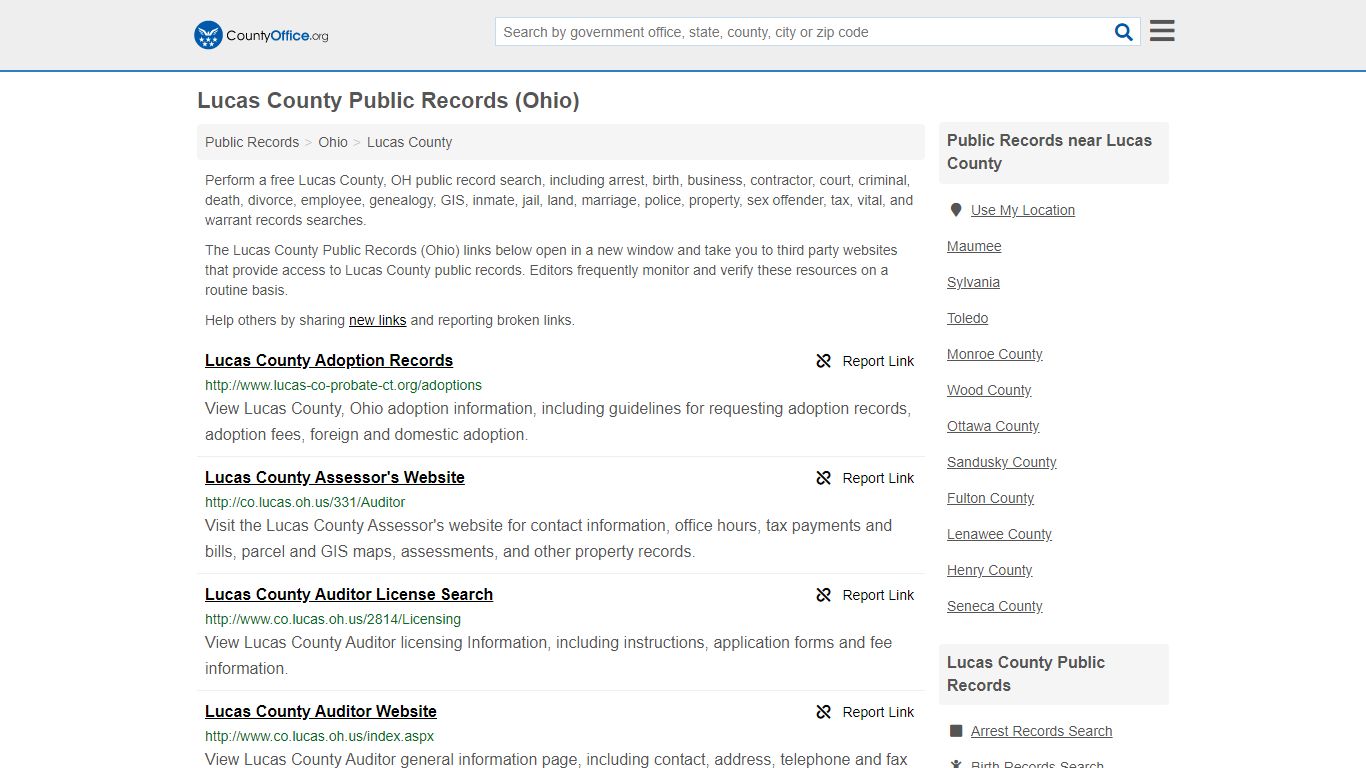Open Henry County link
1366x768 pixels.
(989, 570)
